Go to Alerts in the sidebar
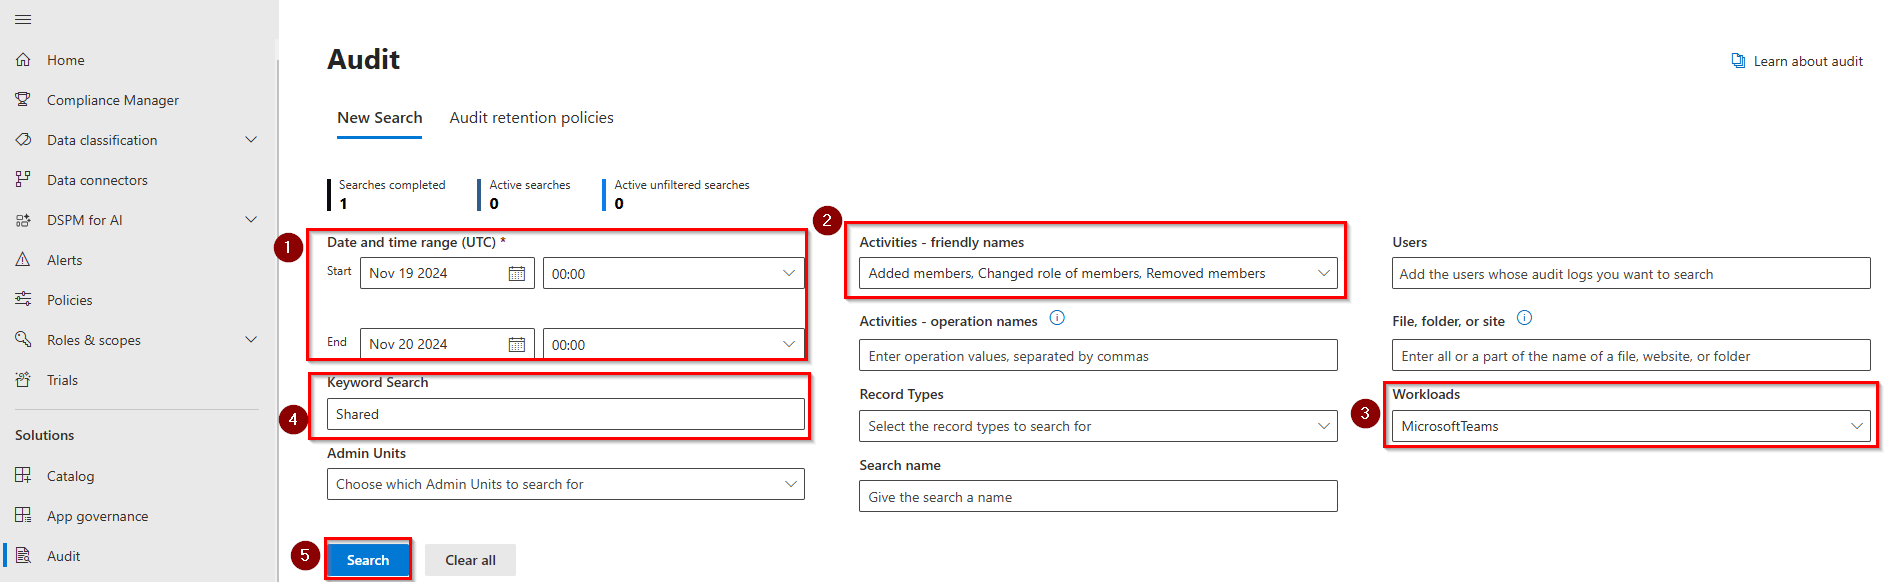 click(x=64, y=260)
